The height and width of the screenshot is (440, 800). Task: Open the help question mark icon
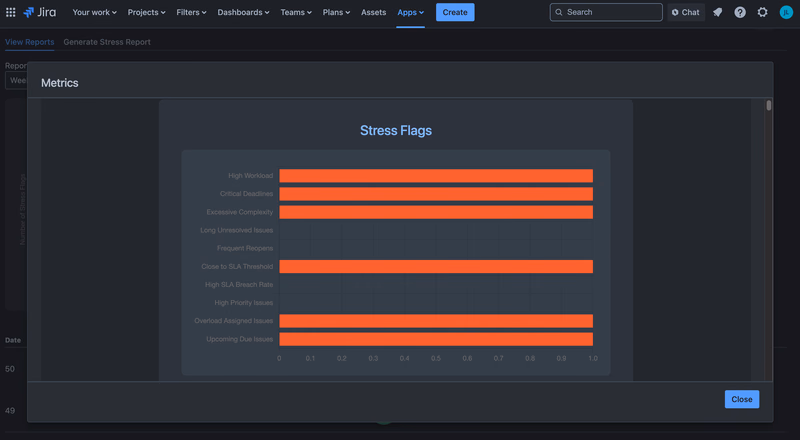pyautogui.click(x=740, y=12)
